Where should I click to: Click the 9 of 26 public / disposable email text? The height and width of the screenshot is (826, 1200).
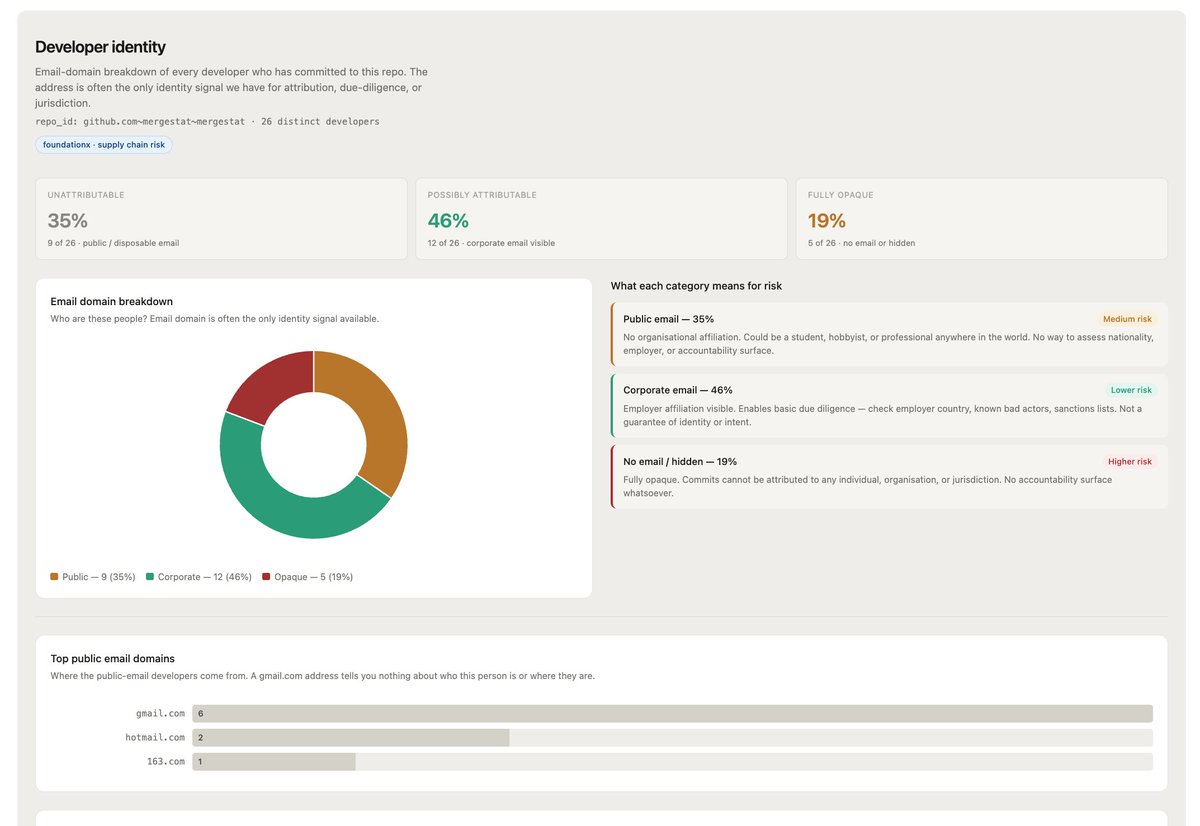pyautogui.click(x=113, y=243)
